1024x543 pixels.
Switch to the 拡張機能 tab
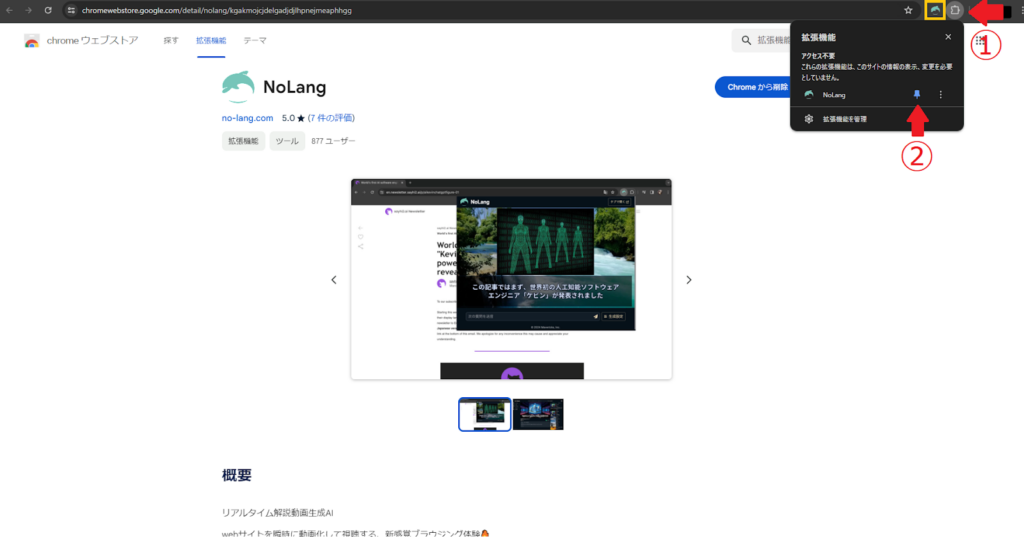(x=211, y=41)
